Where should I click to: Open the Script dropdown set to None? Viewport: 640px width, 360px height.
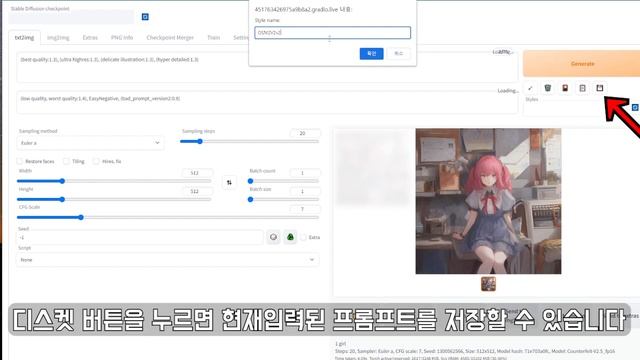167,260
